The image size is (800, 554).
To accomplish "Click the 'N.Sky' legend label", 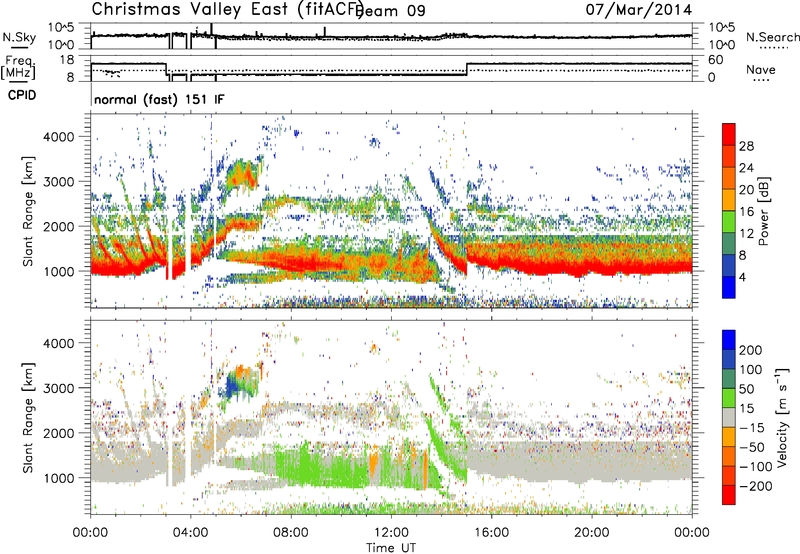I will [19, 37].
